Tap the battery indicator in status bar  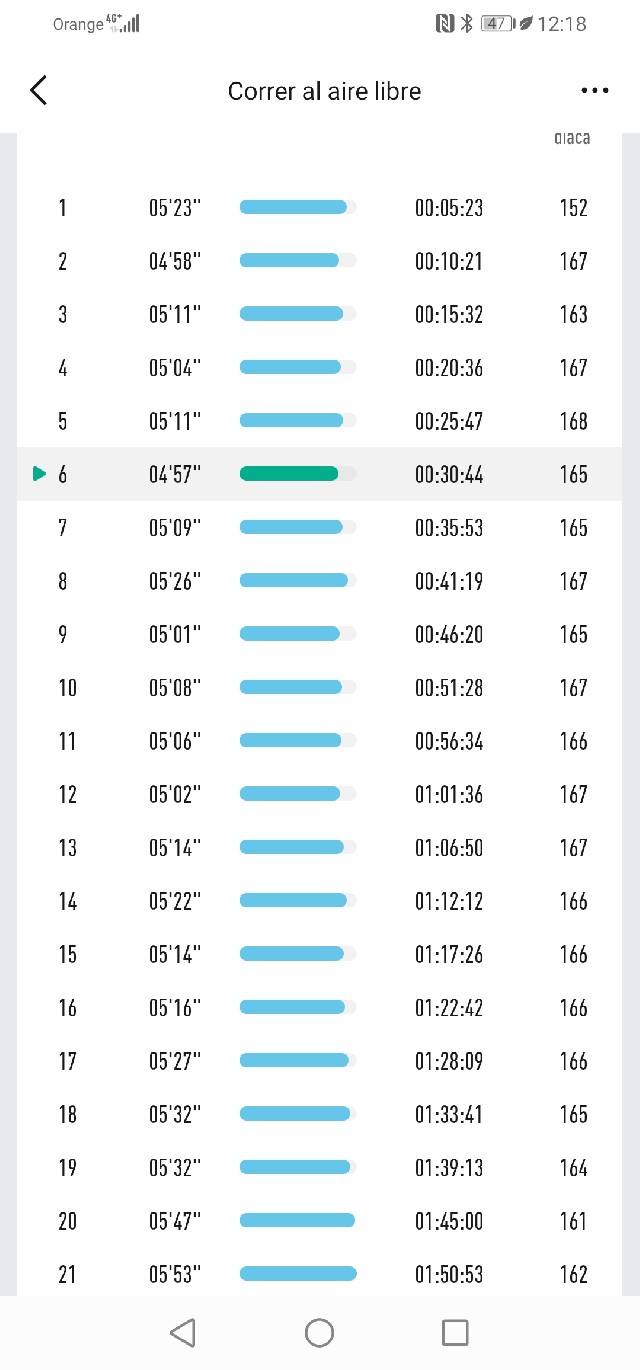point(497,23)
